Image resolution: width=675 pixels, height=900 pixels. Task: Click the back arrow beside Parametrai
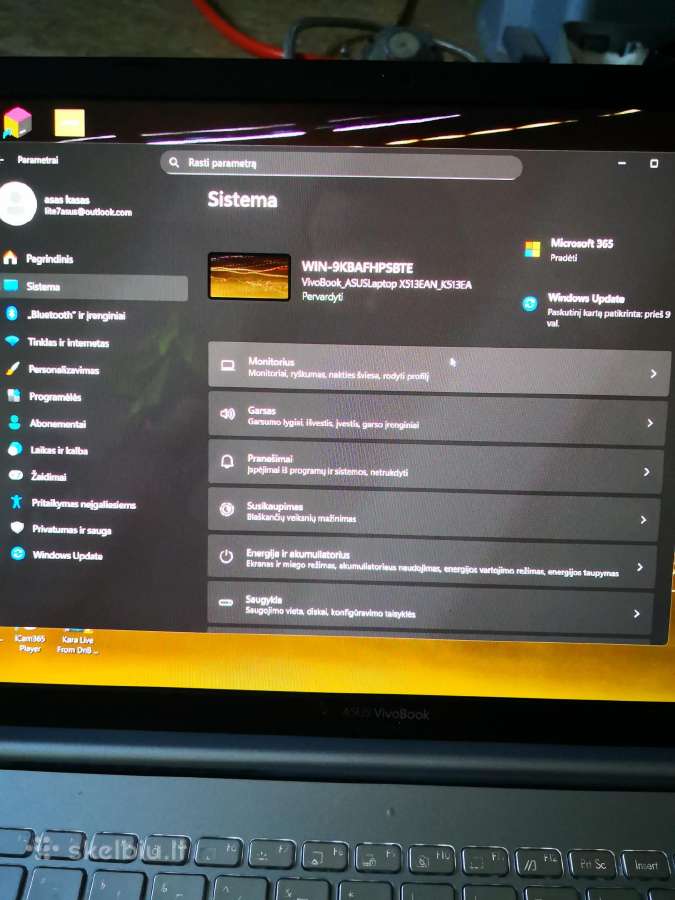tap(3, 160)
